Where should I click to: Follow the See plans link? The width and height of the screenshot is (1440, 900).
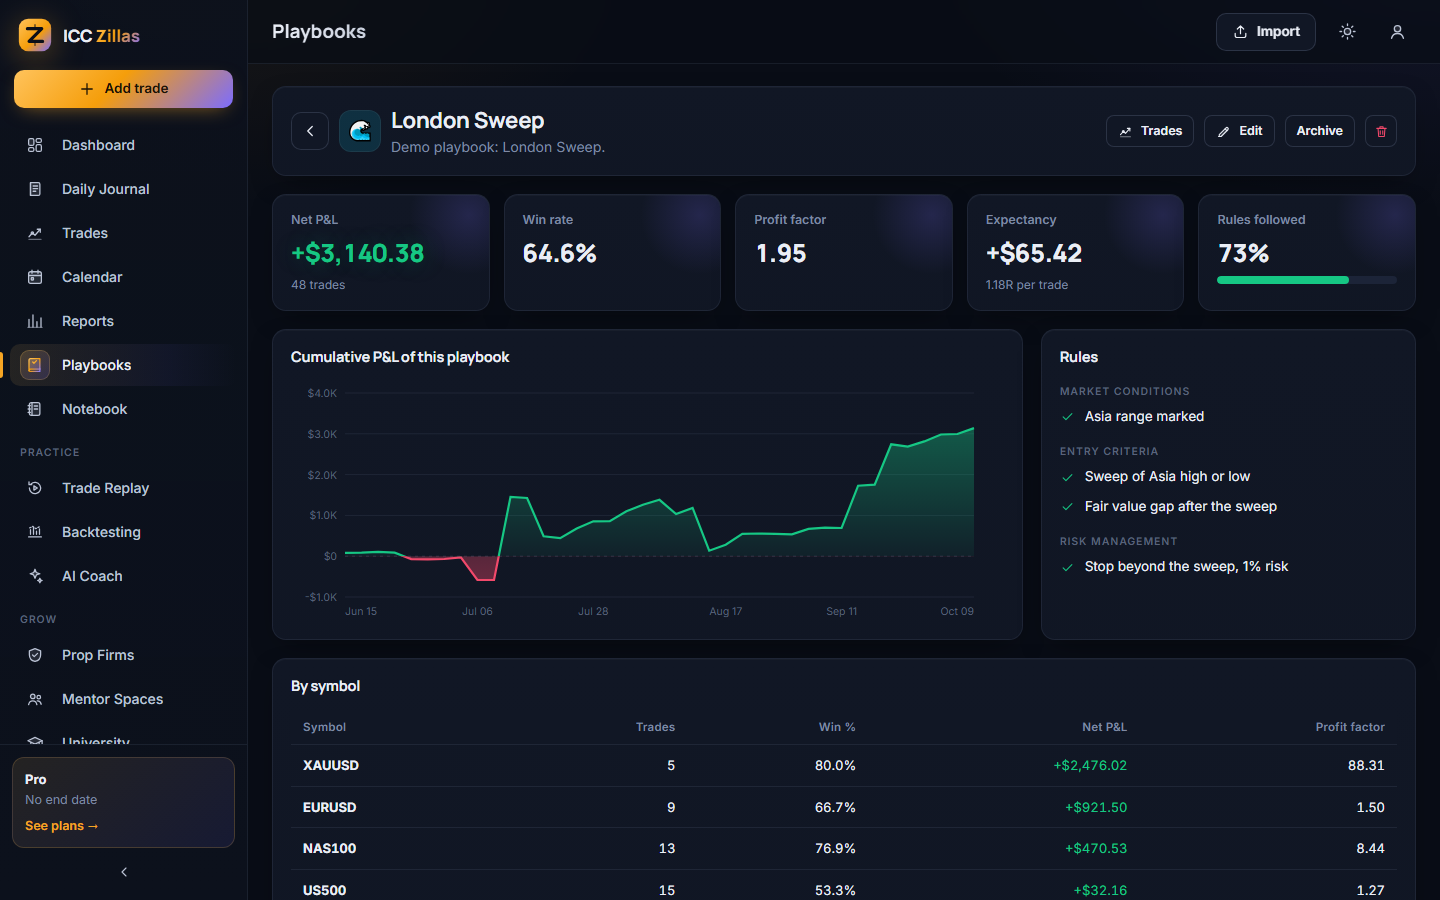tap(61, 826)
